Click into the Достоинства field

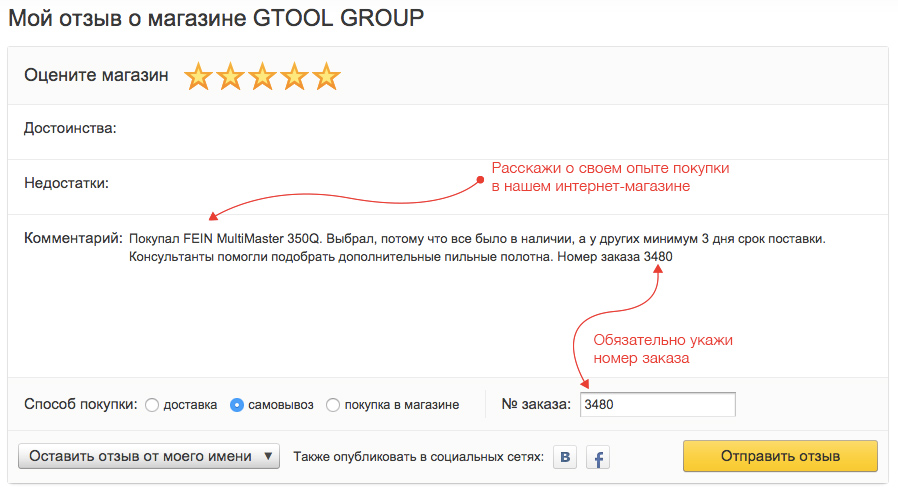point(448,132)
